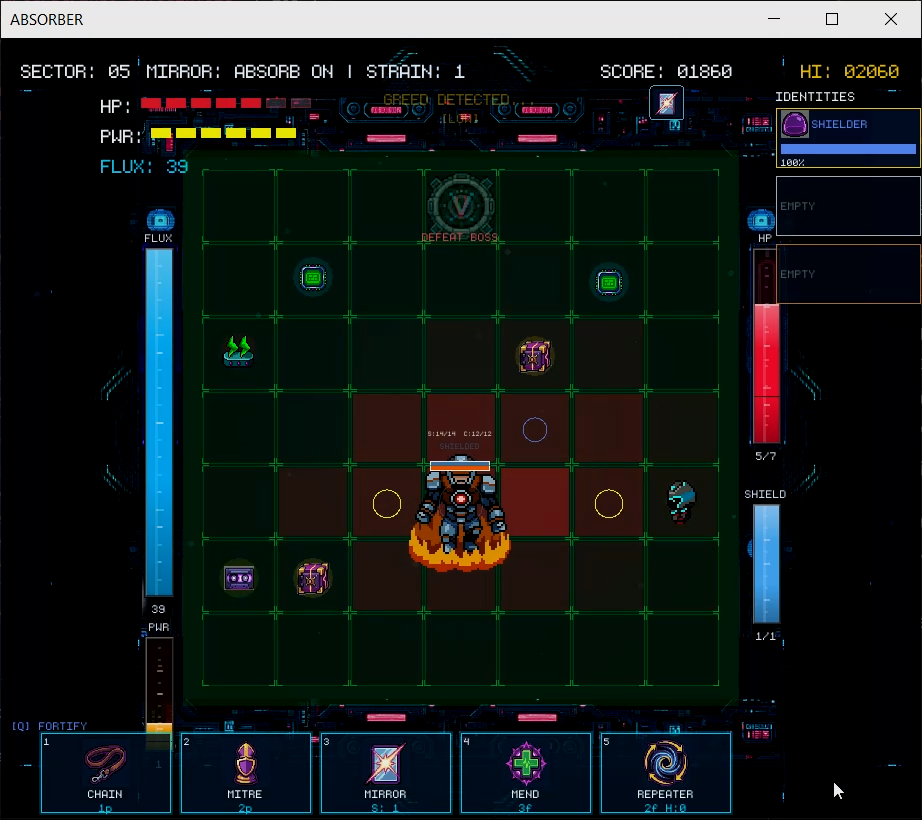This screenshot has width=922, height=820.
Task: Click the HP camera icon above gauge
Action: click(761, 220)
